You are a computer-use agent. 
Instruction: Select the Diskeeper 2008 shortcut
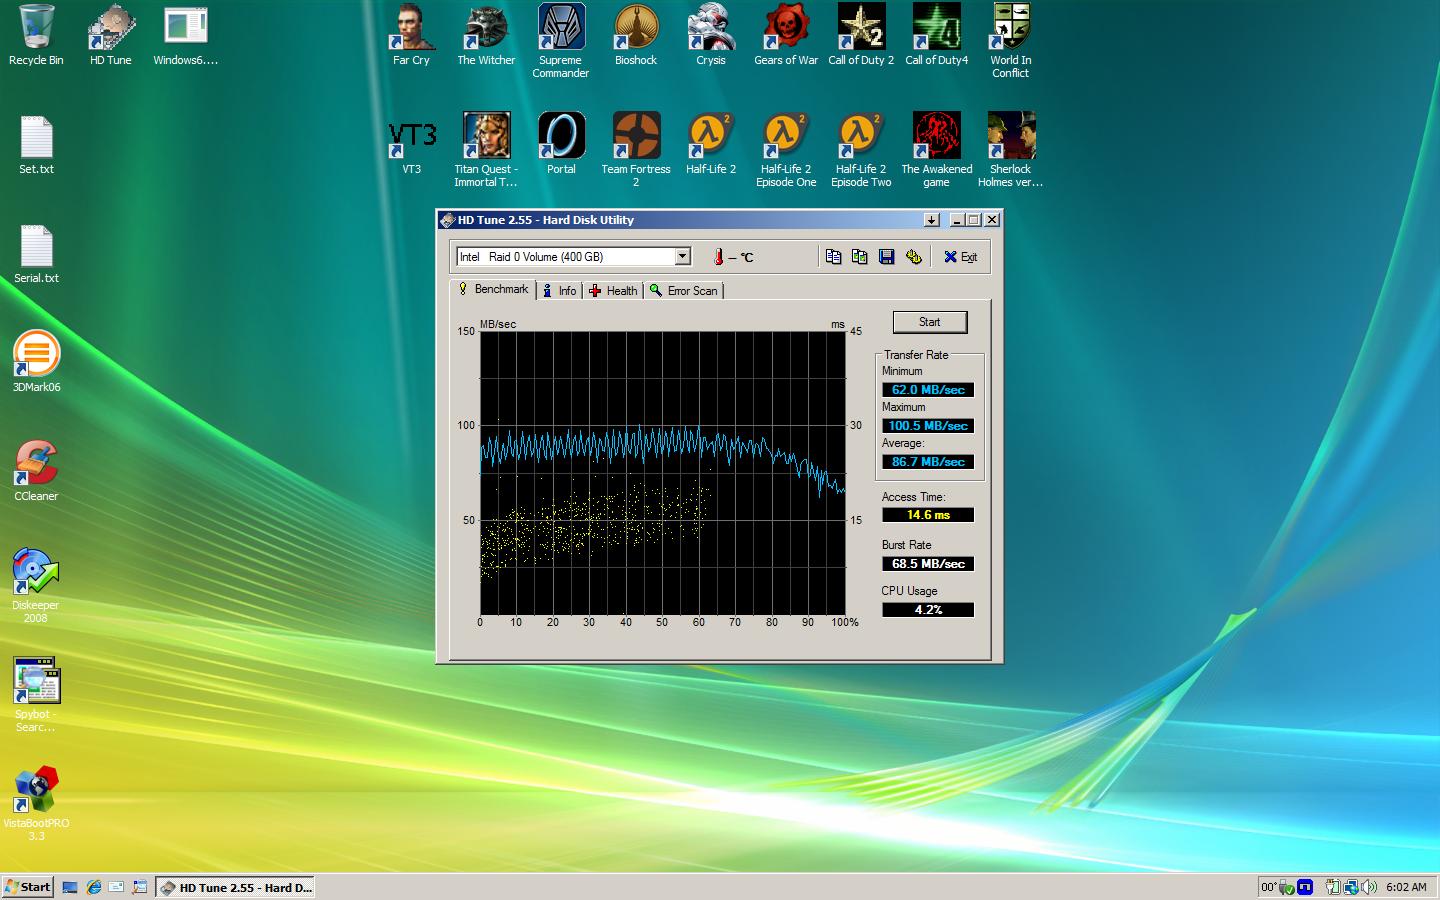tap(36, 586)
